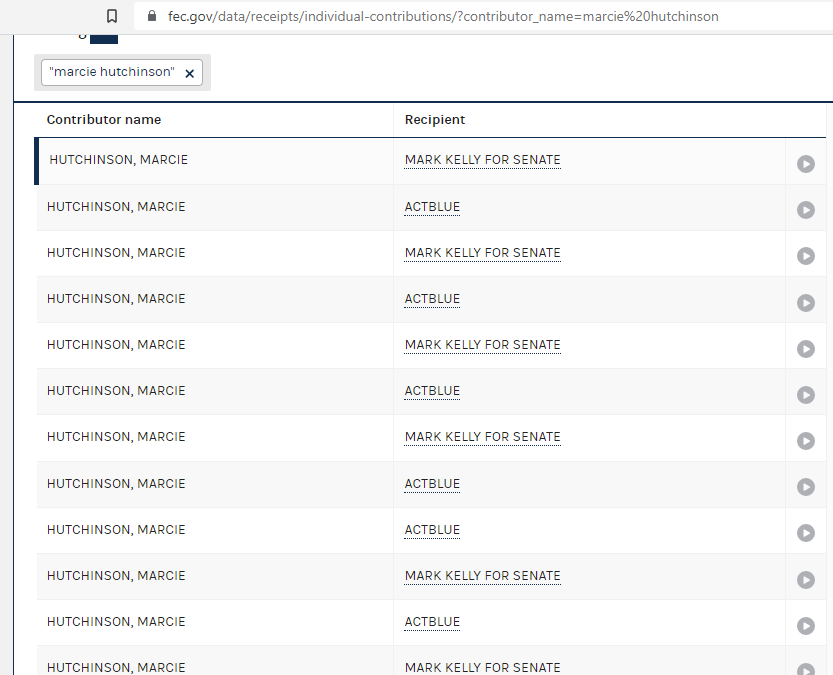833x675 pixels.
Task: Expand details arrow on the seventh row
Action: 805,441
